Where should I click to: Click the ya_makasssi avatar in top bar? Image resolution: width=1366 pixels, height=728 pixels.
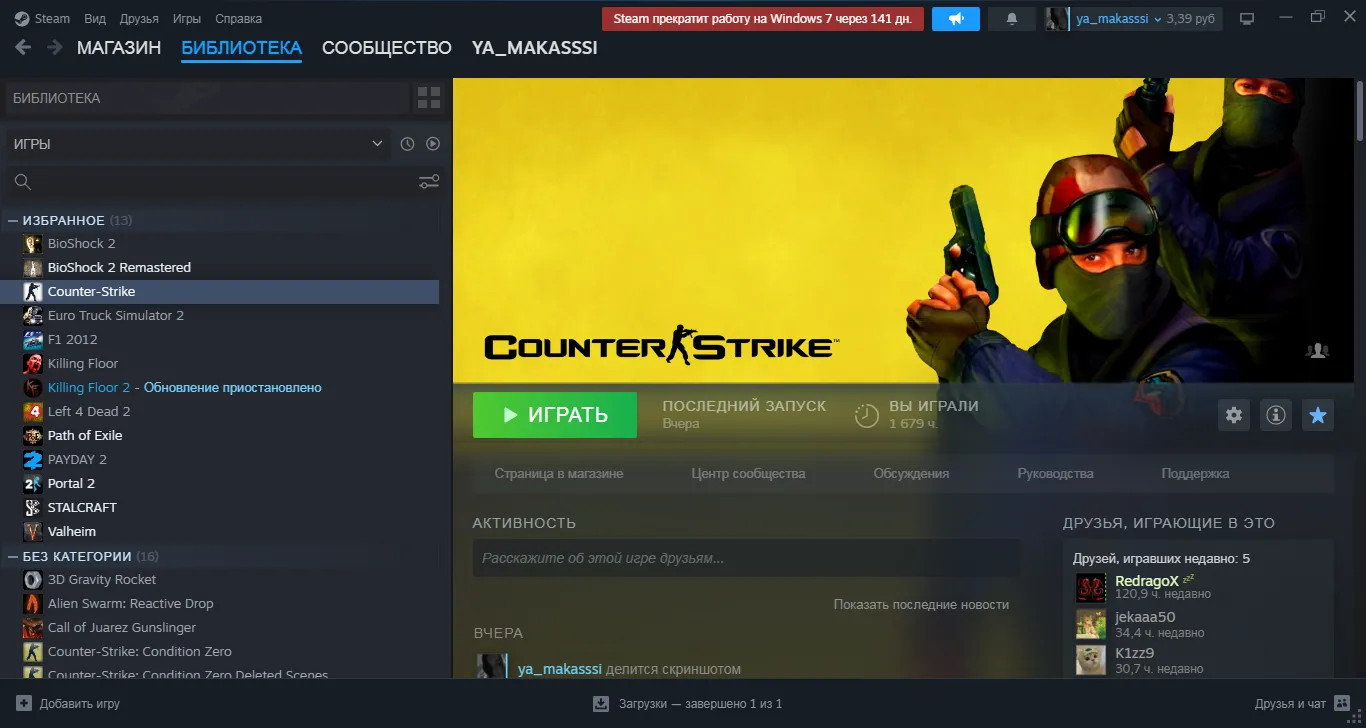click(x=1056, y=19)
